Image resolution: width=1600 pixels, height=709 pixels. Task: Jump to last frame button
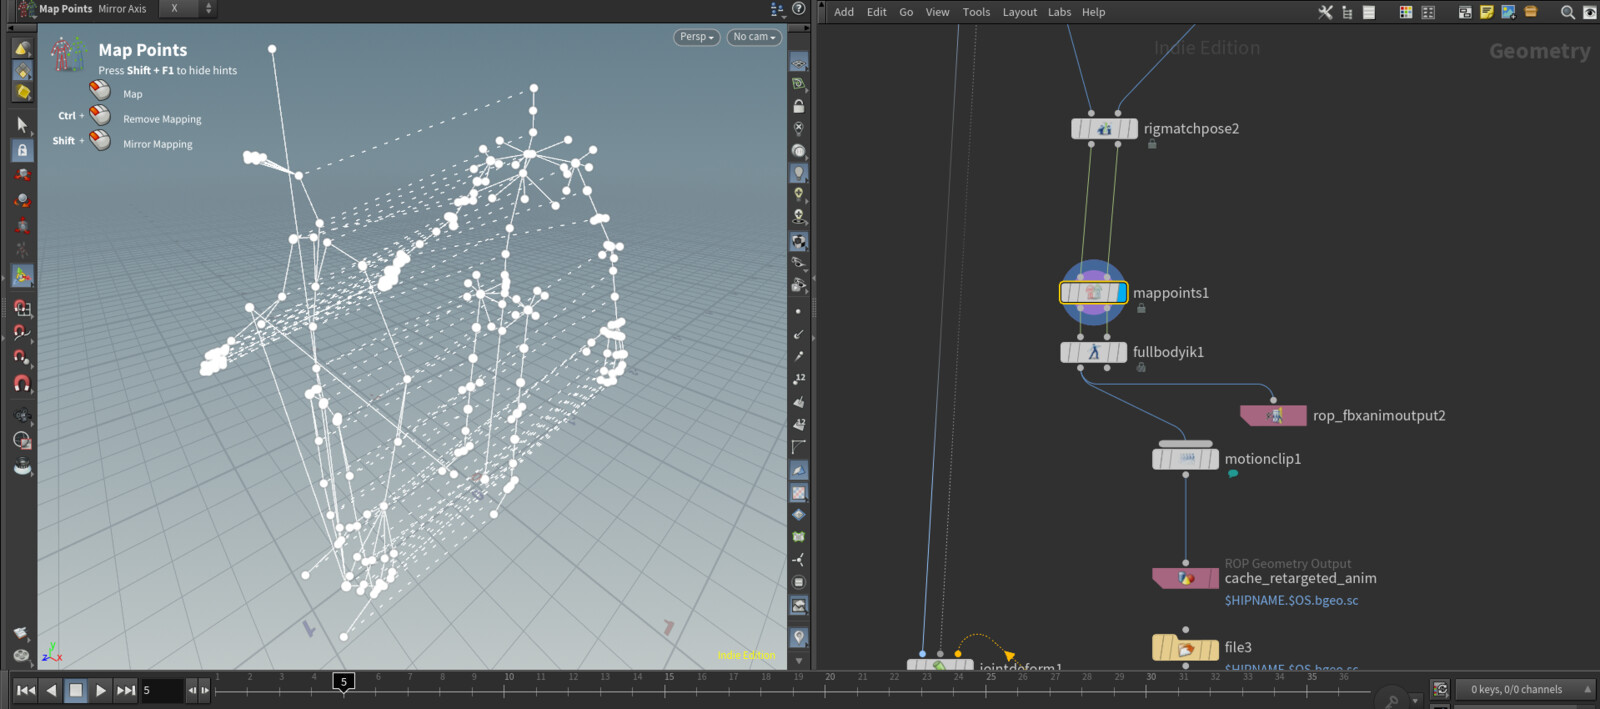coord(125,690)
